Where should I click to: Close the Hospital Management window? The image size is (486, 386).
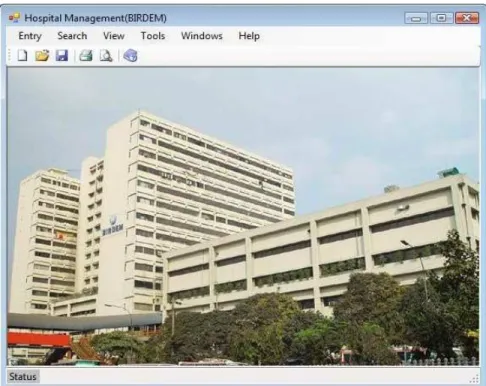(467, 18)
